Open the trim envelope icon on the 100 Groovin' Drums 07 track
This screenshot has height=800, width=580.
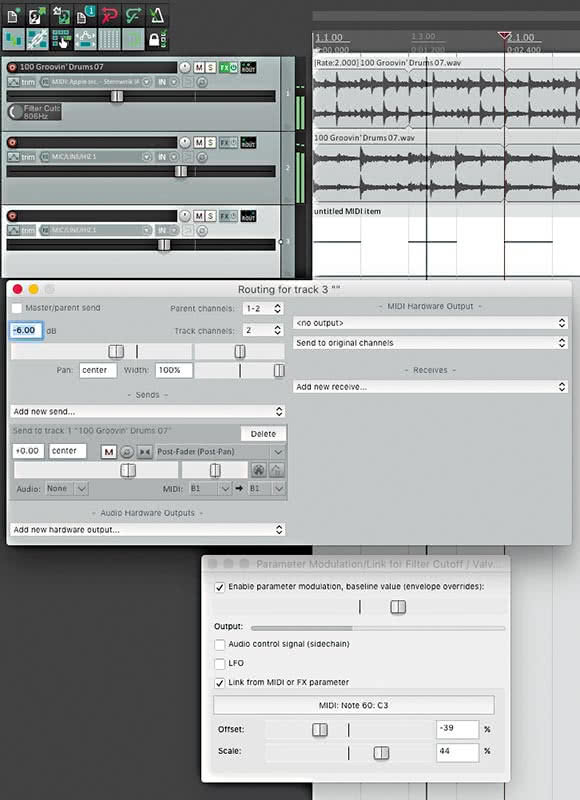point(13,82)
